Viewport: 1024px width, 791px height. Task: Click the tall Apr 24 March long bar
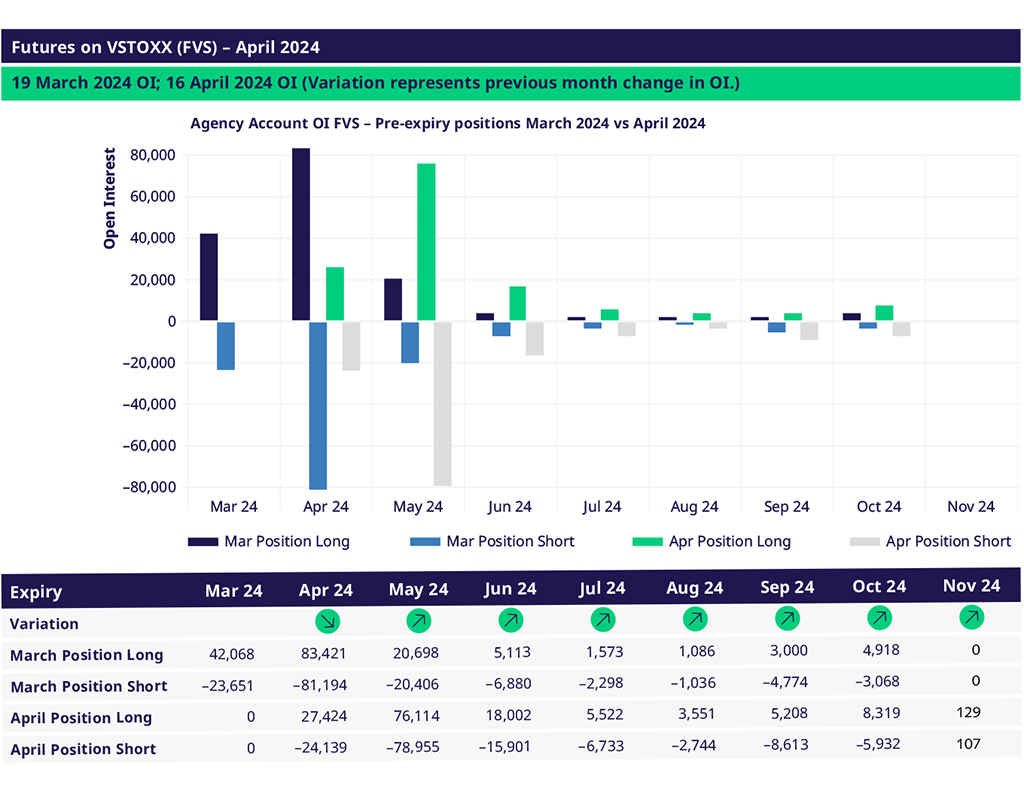point(301,235)
